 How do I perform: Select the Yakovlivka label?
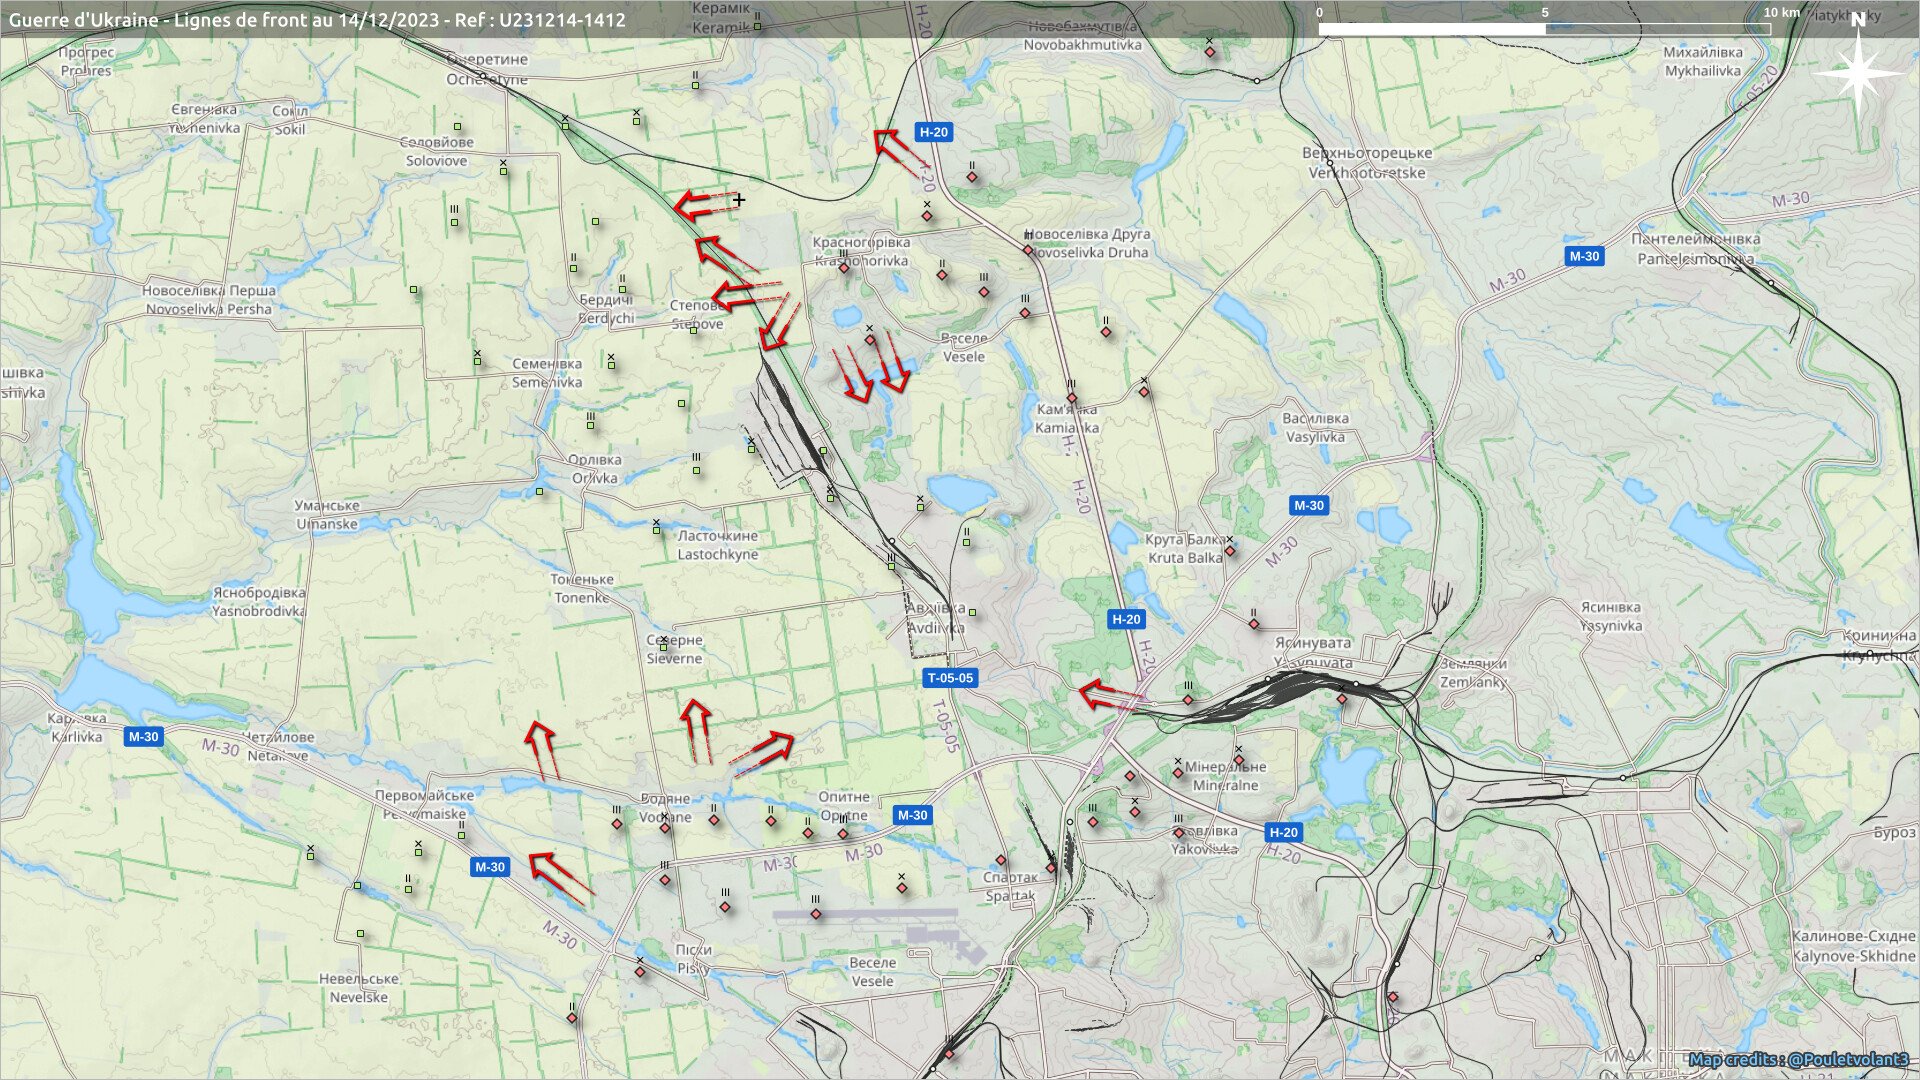(x=1204, y=839)
